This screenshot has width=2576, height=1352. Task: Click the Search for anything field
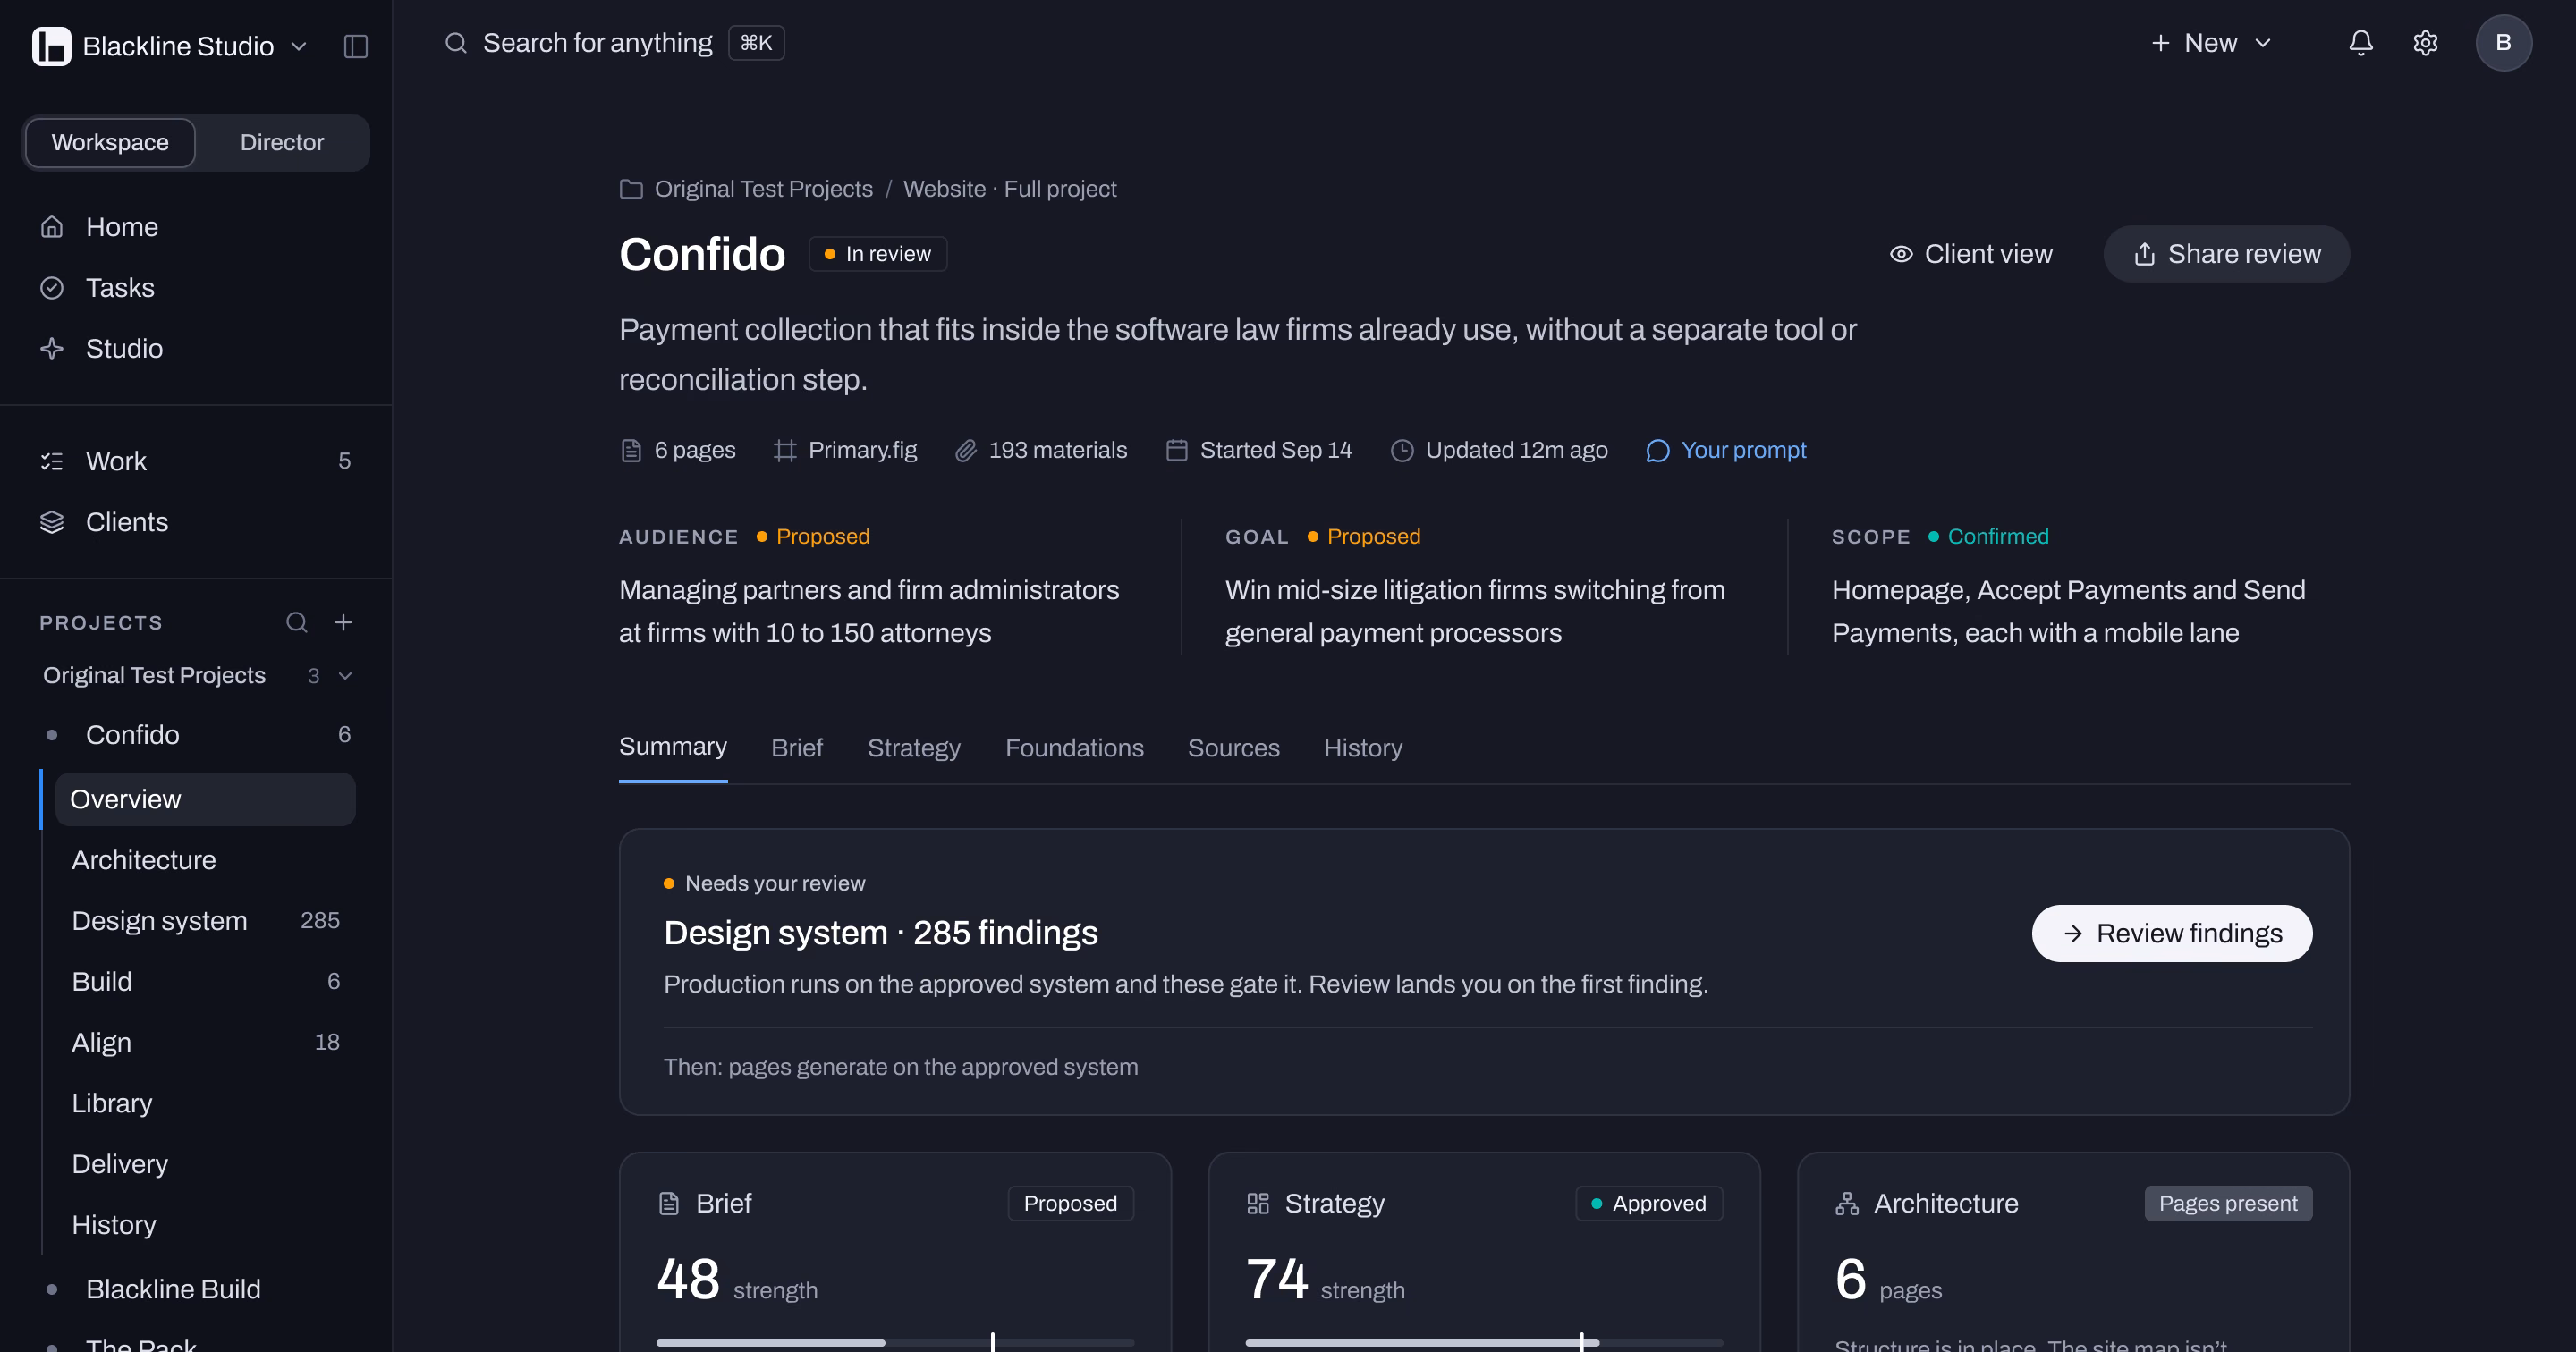614,43
